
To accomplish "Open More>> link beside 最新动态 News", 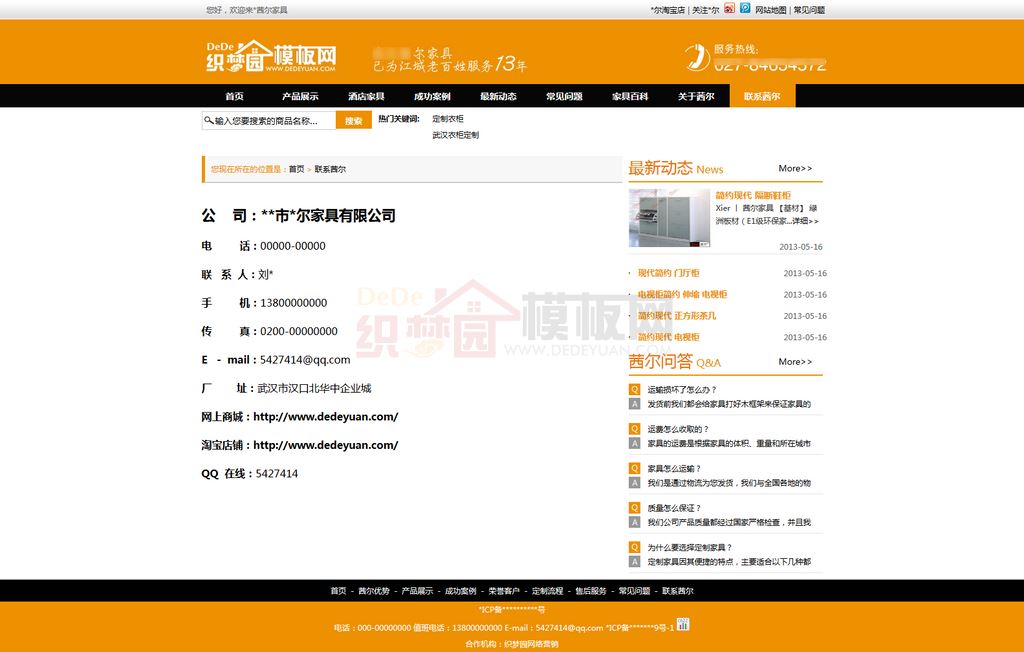I will point(795,169).
